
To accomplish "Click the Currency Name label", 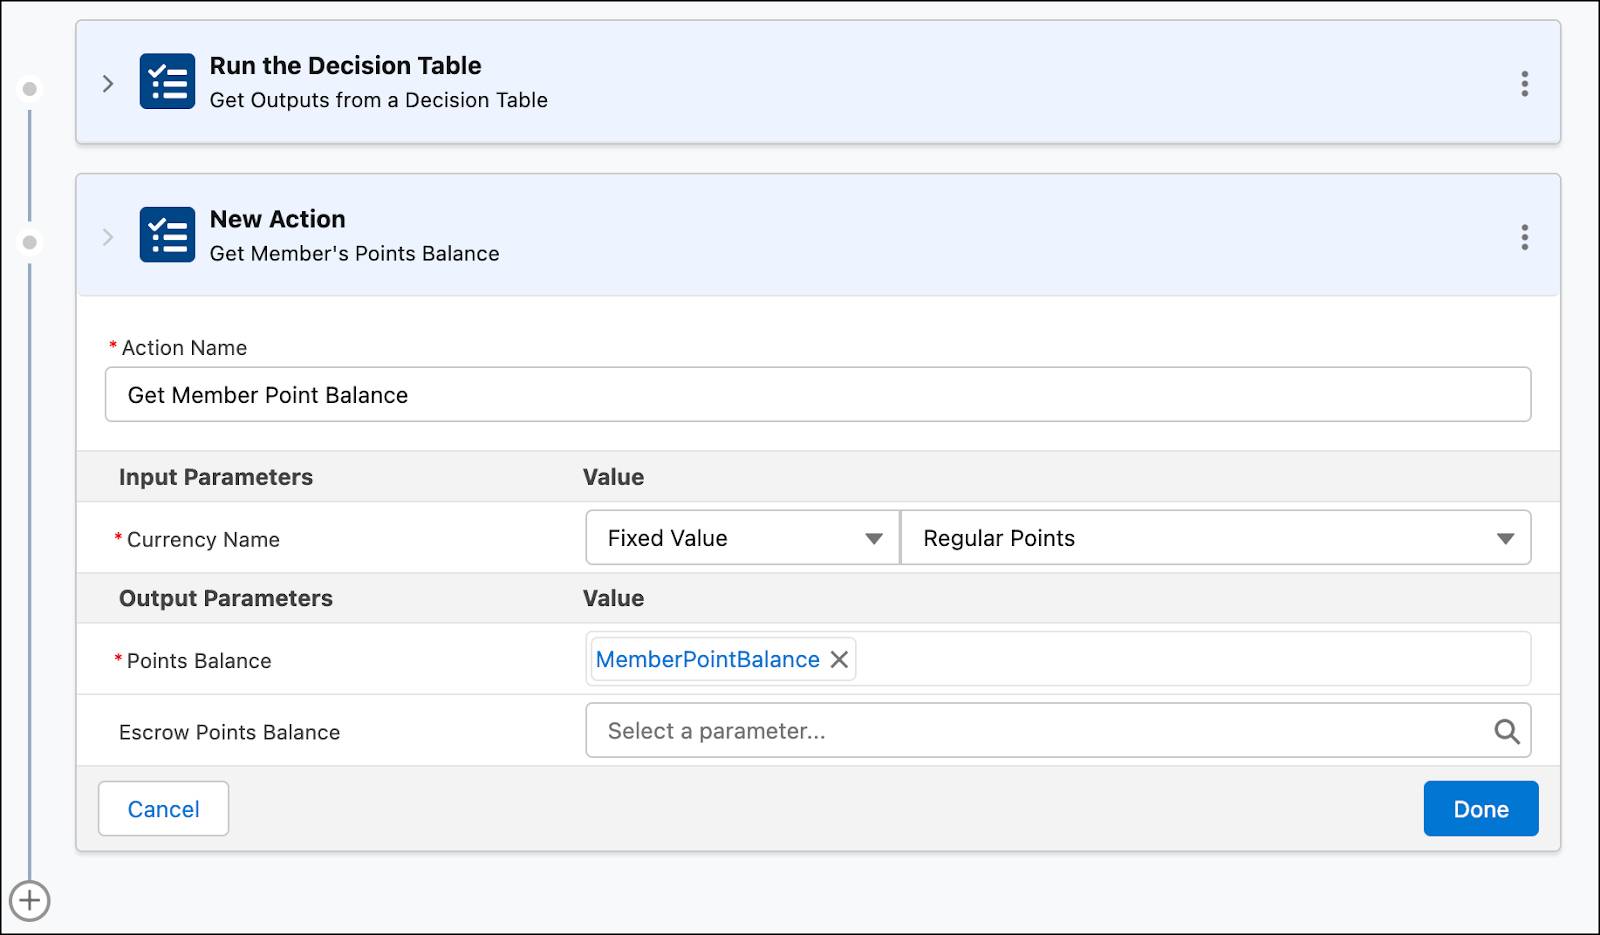I will click(203, 540).
